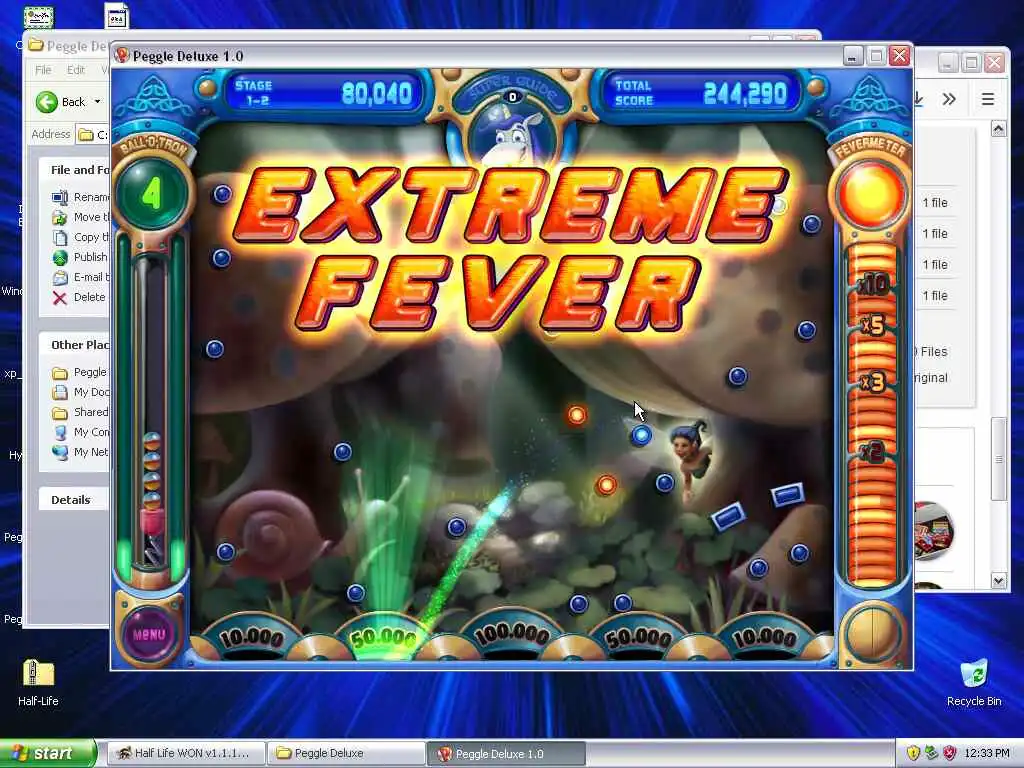The height and width of the screenshot is (768, 1024).
Task: Click the scrollbar down arrow in browser window
Action: click(x=999, y=580)
